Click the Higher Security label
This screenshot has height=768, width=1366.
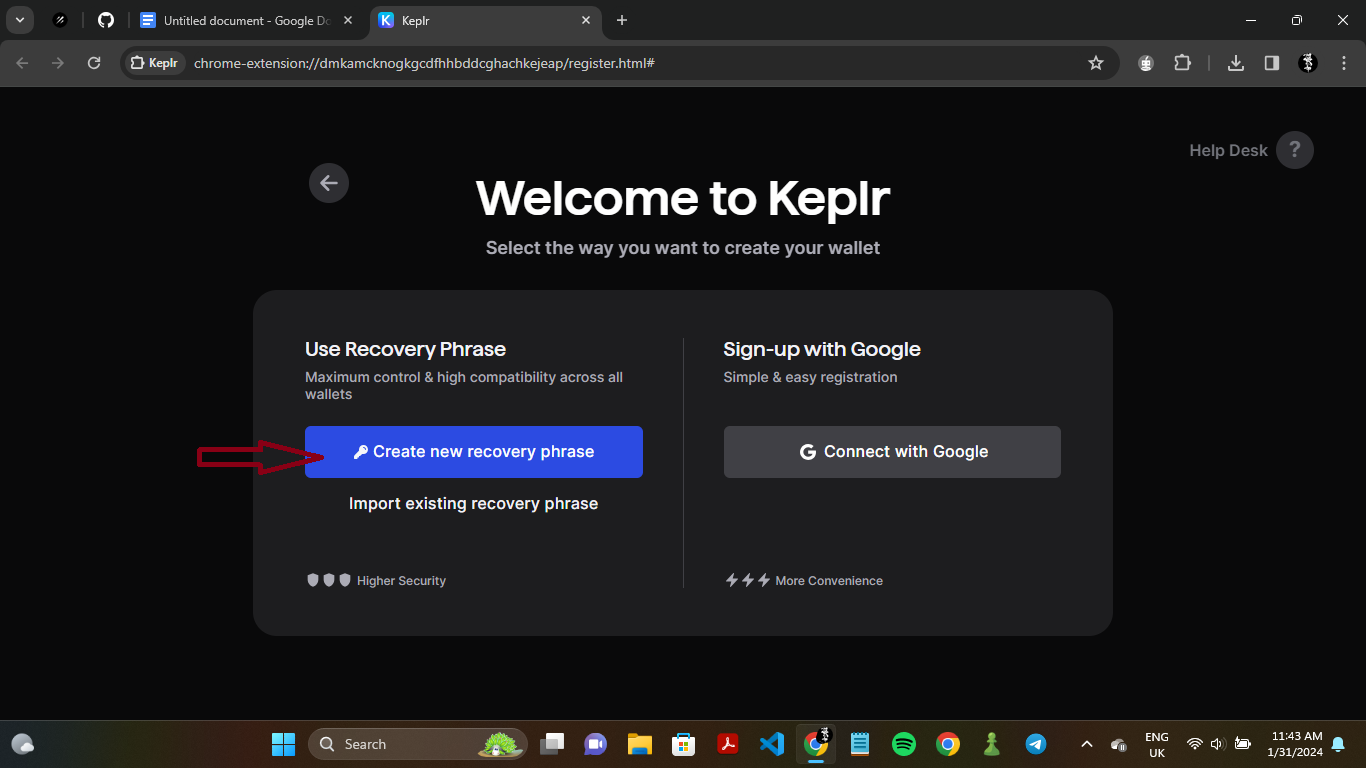[x=401, y=581]
